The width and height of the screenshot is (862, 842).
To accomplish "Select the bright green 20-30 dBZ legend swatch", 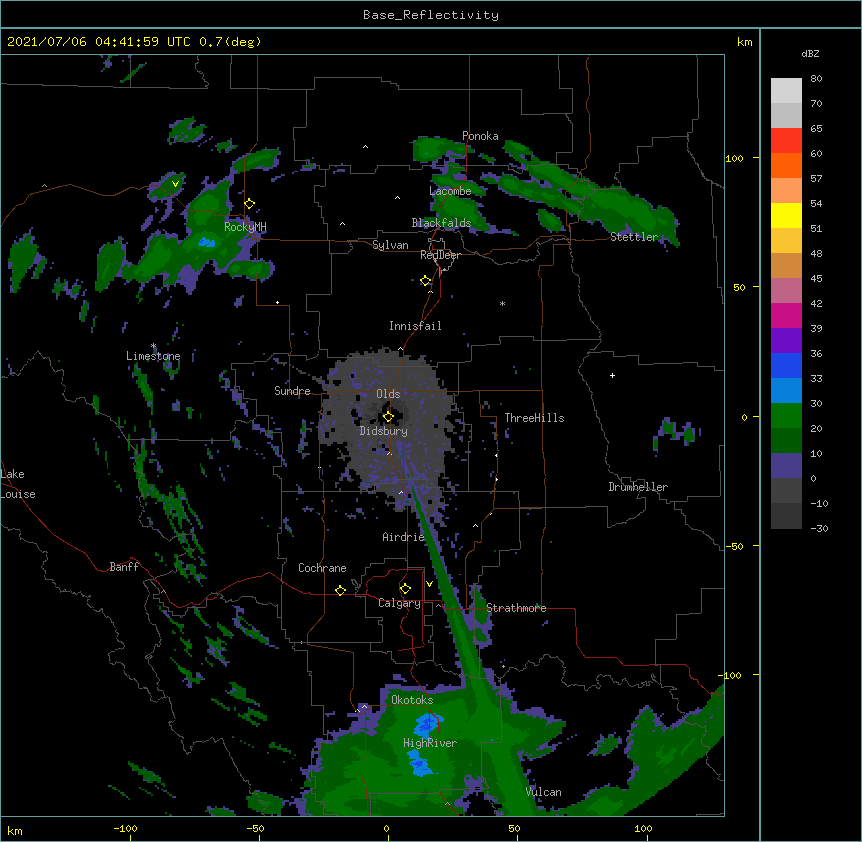I will pos(786,416).
